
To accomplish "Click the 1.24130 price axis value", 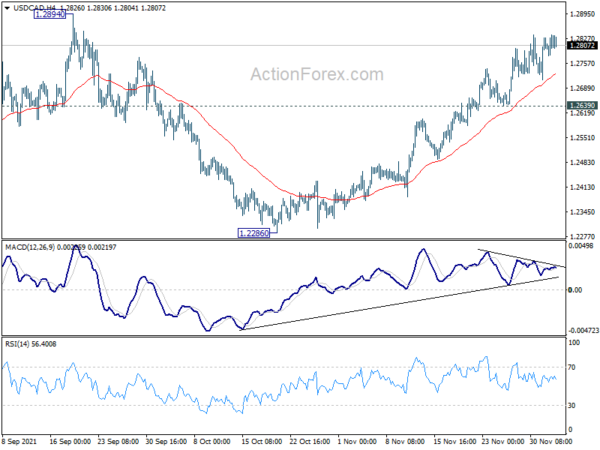I will point(583,188).
